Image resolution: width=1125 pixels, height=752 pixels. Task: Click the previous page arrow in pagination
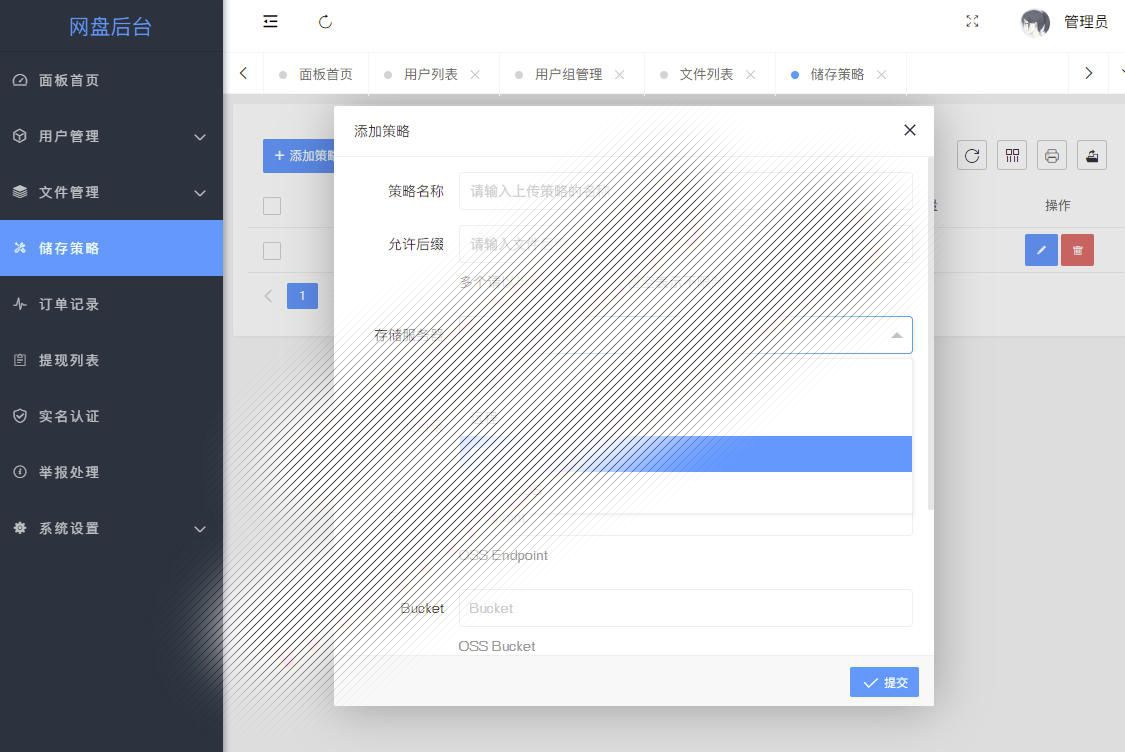[x=268, y=296]
